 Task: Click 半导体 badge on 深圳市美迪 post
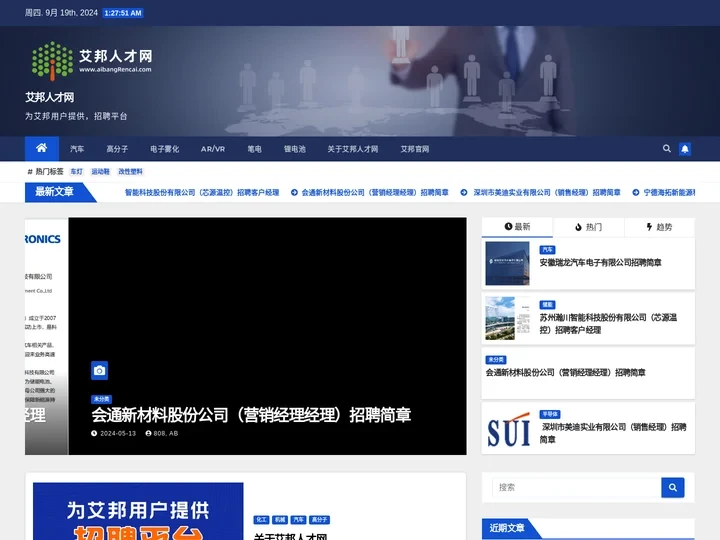tap(550, 414)
